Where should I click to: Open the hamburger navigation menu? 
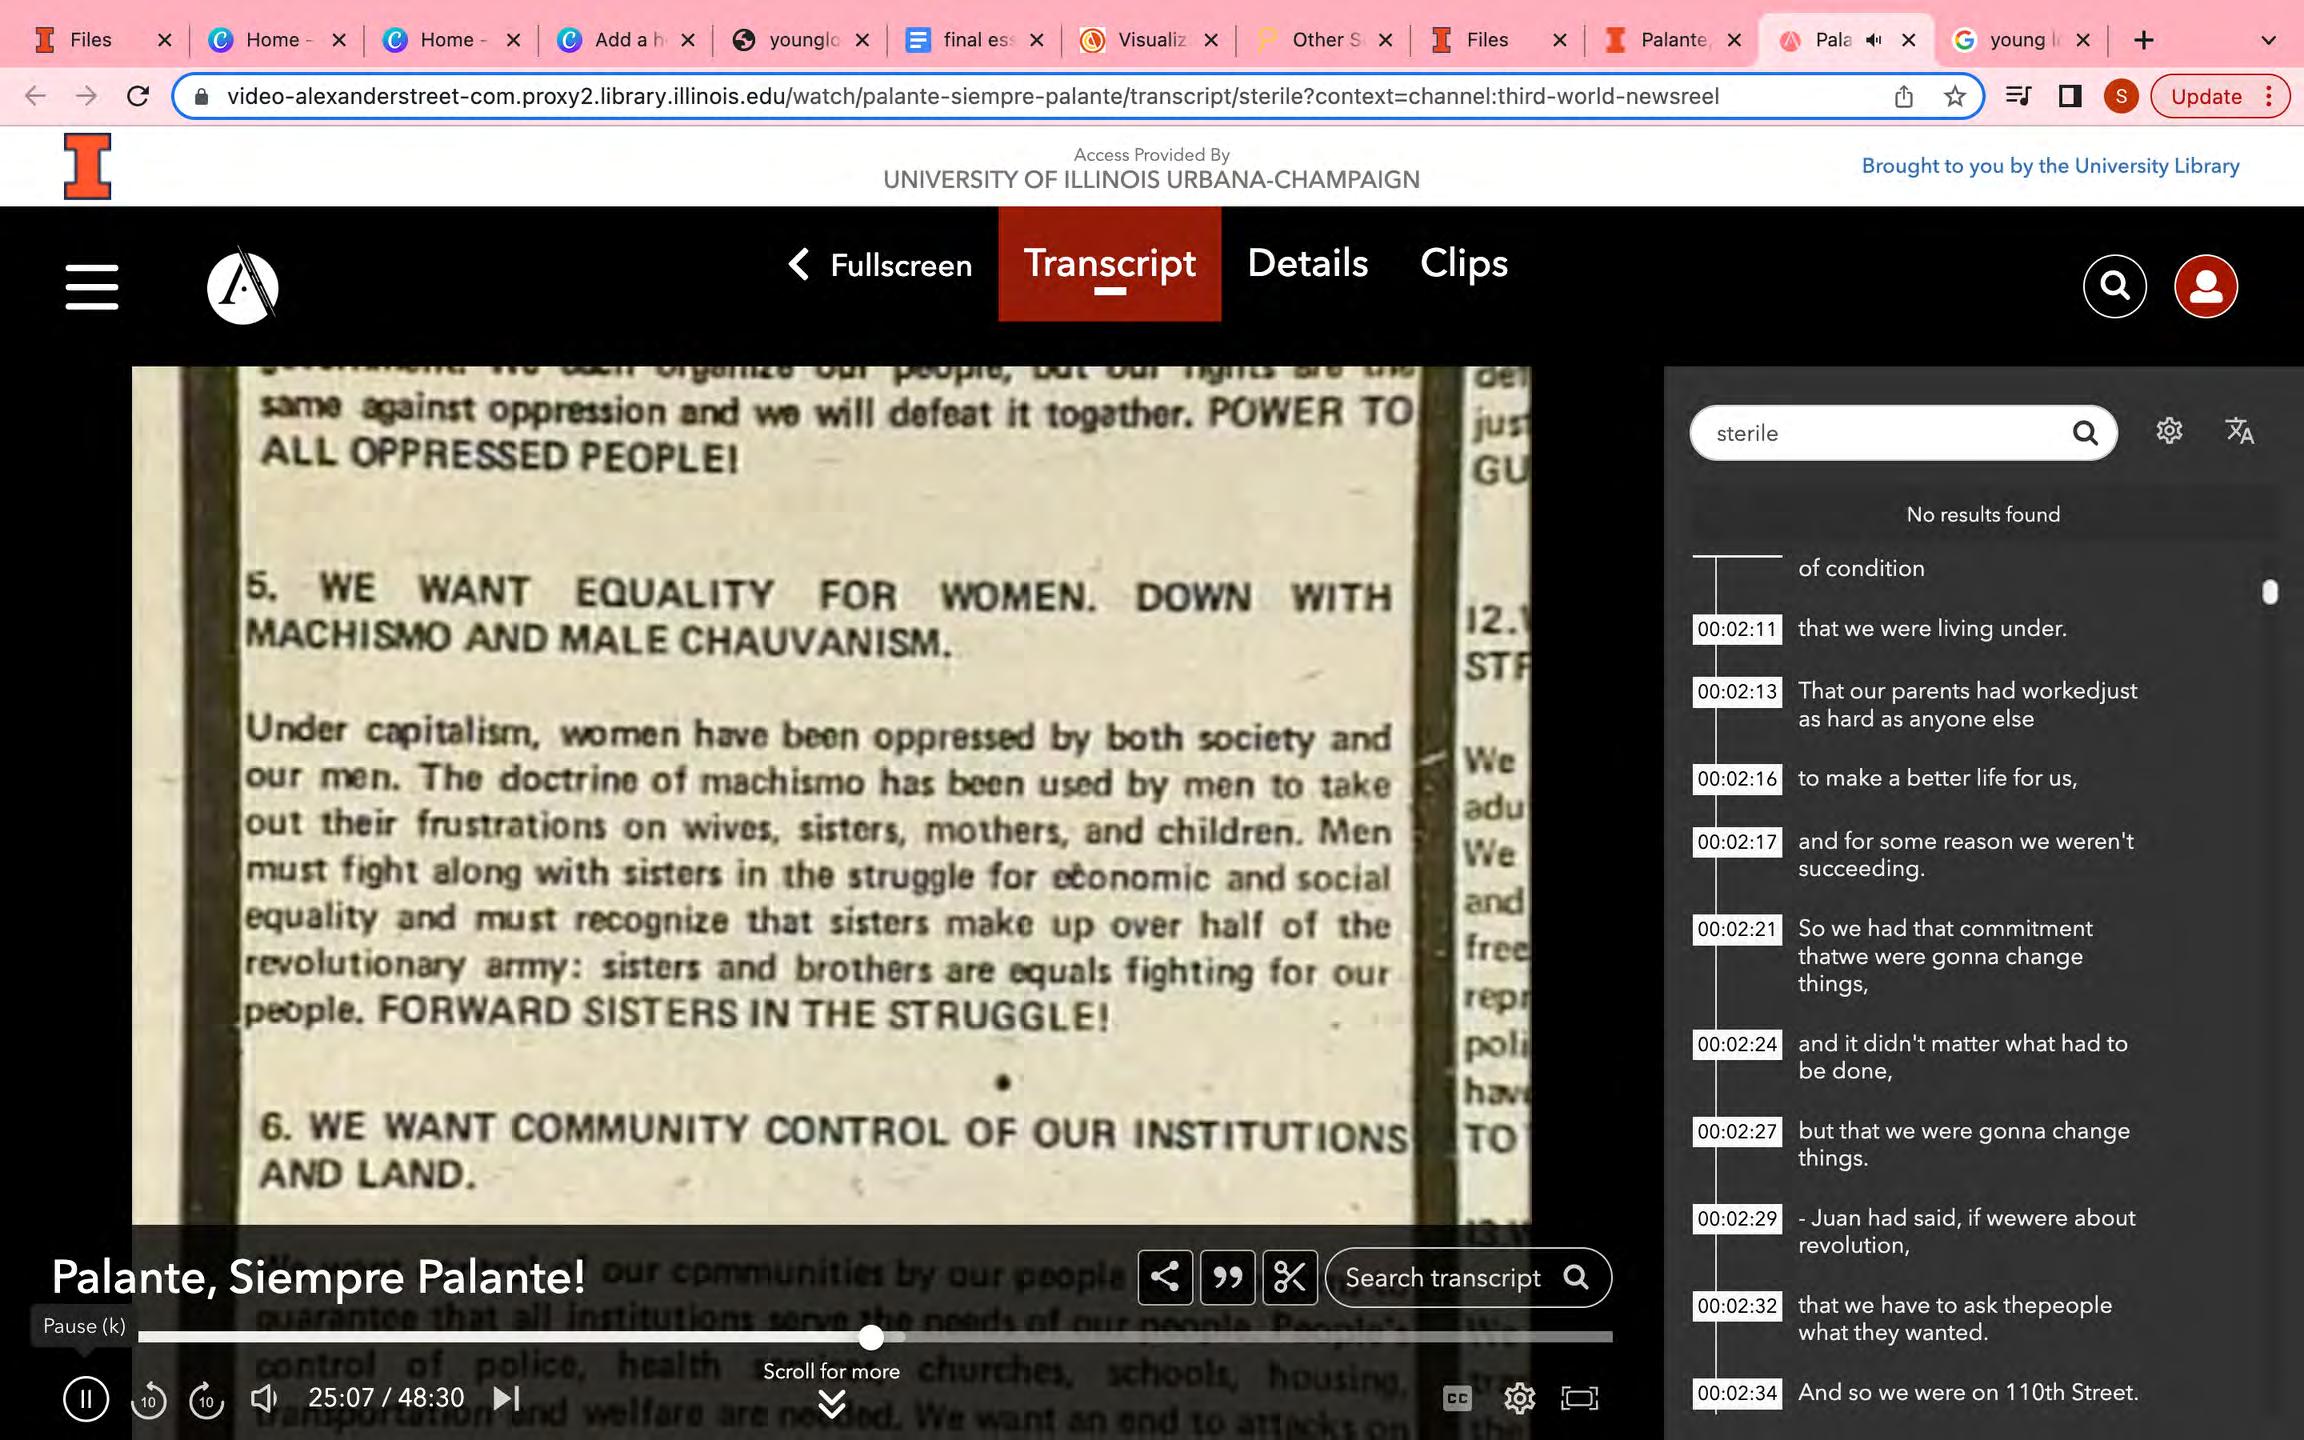pyautogui.click(x=92, y=287)
